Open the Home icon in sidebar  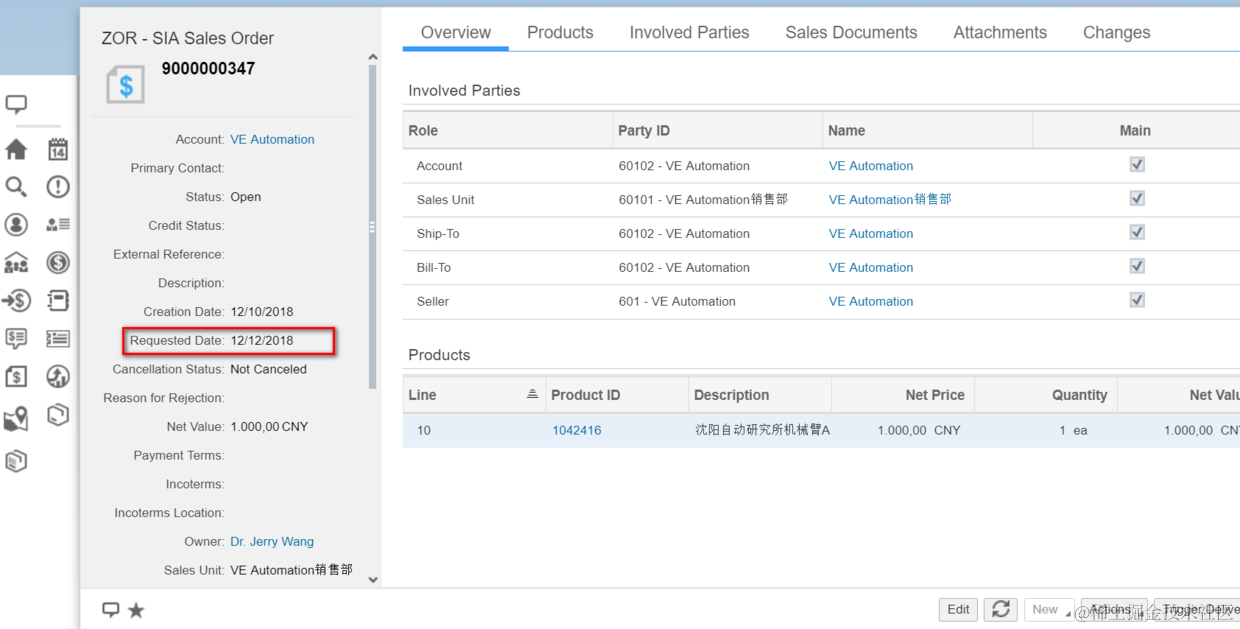pyautogui.click(x=16, y=150)
